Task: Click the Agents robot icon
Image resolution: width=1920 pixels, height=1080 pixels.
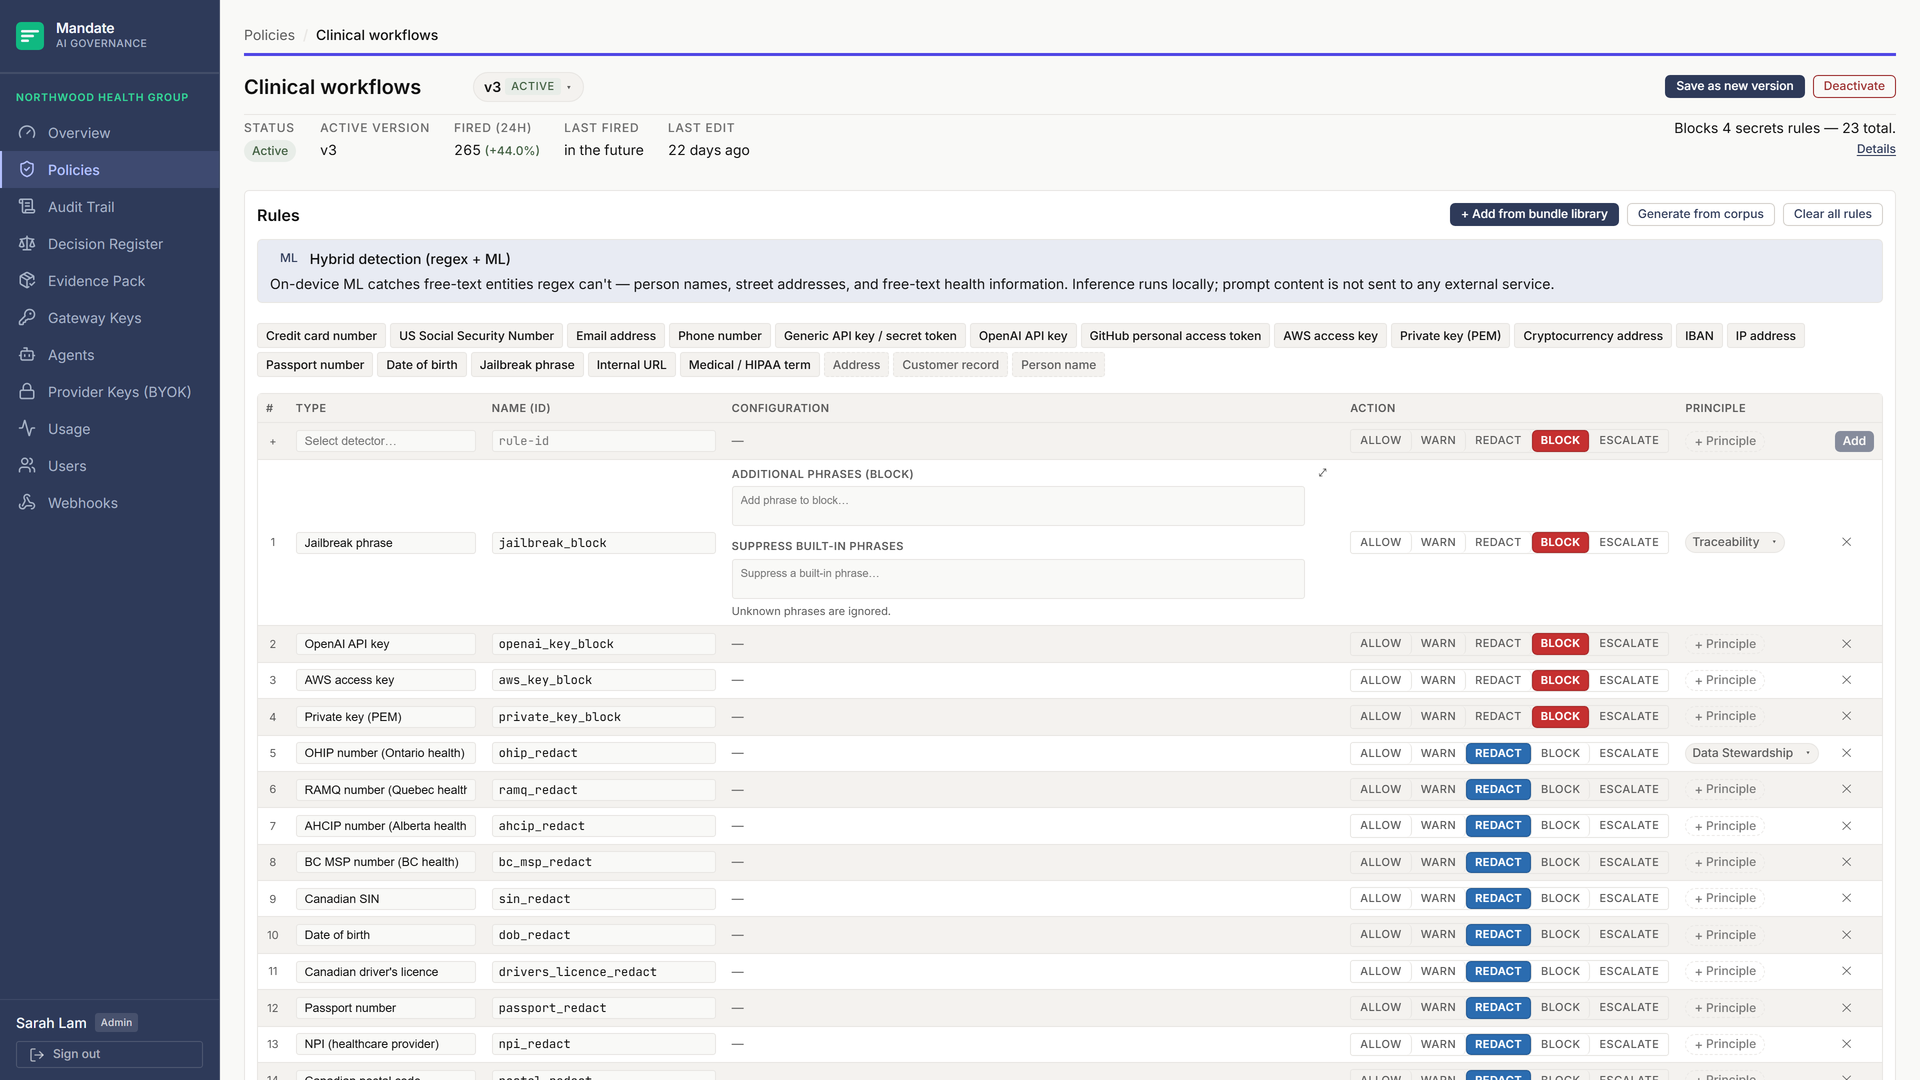Action: [27, 355]
